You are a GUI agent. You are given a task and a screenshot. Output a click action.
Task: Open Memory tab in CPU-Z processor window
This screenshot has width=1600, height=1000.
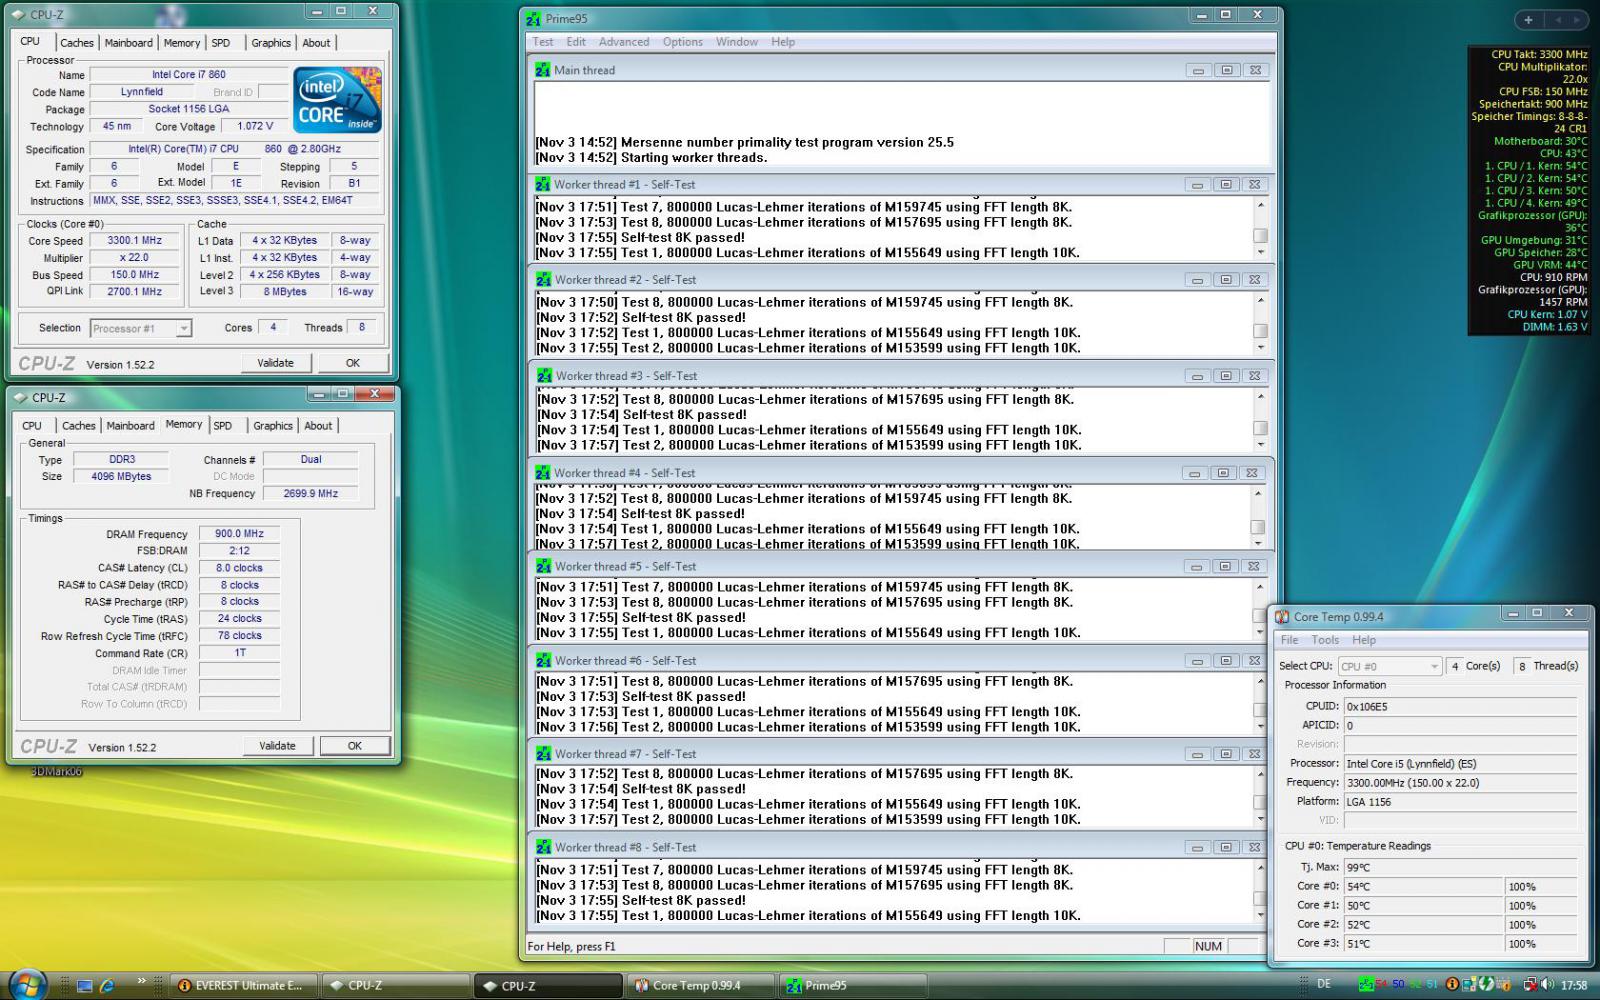point(182,43)
